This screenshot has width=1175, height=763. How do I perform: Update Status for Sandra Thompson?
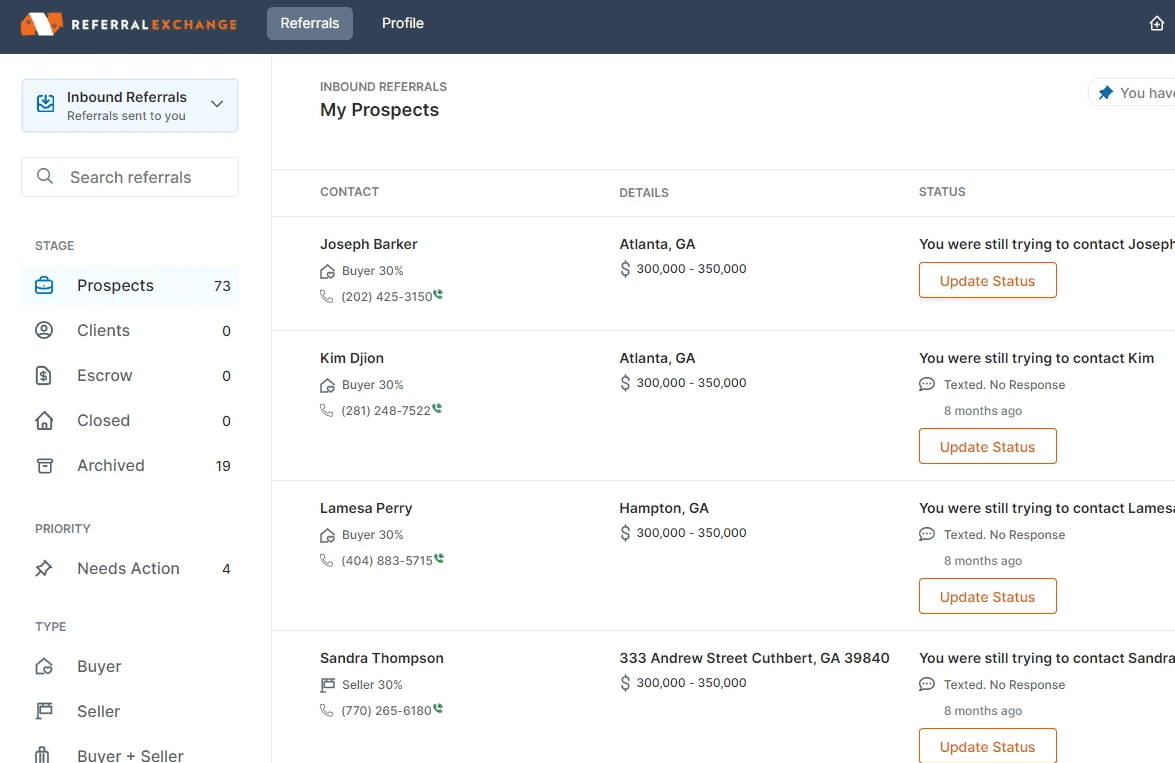click(x=988, y=746)
